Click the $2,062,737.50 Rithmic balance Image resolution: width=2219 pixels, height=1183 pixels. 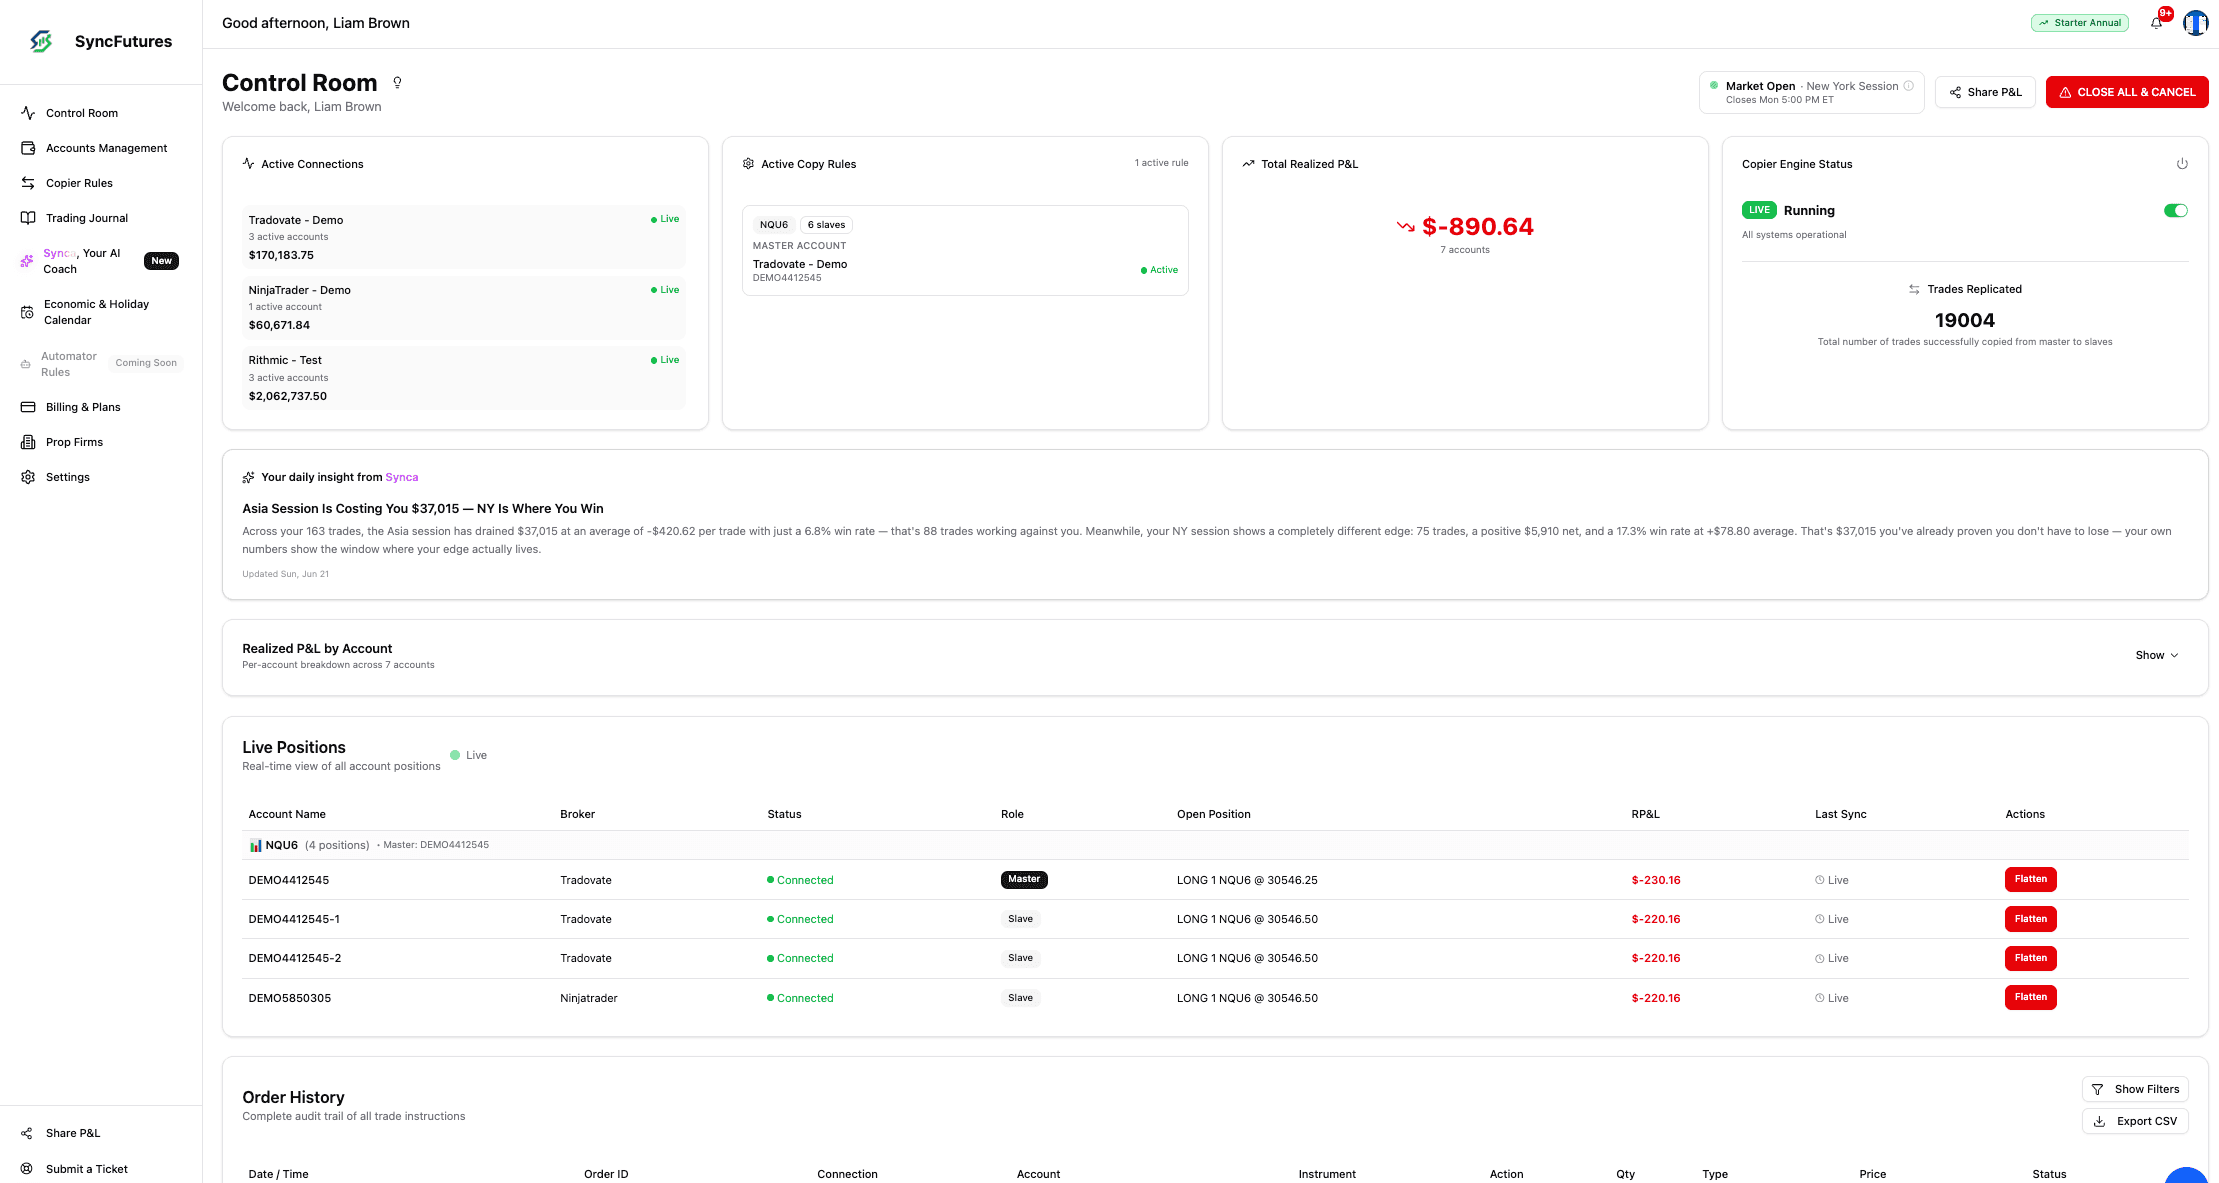(288, 396)
